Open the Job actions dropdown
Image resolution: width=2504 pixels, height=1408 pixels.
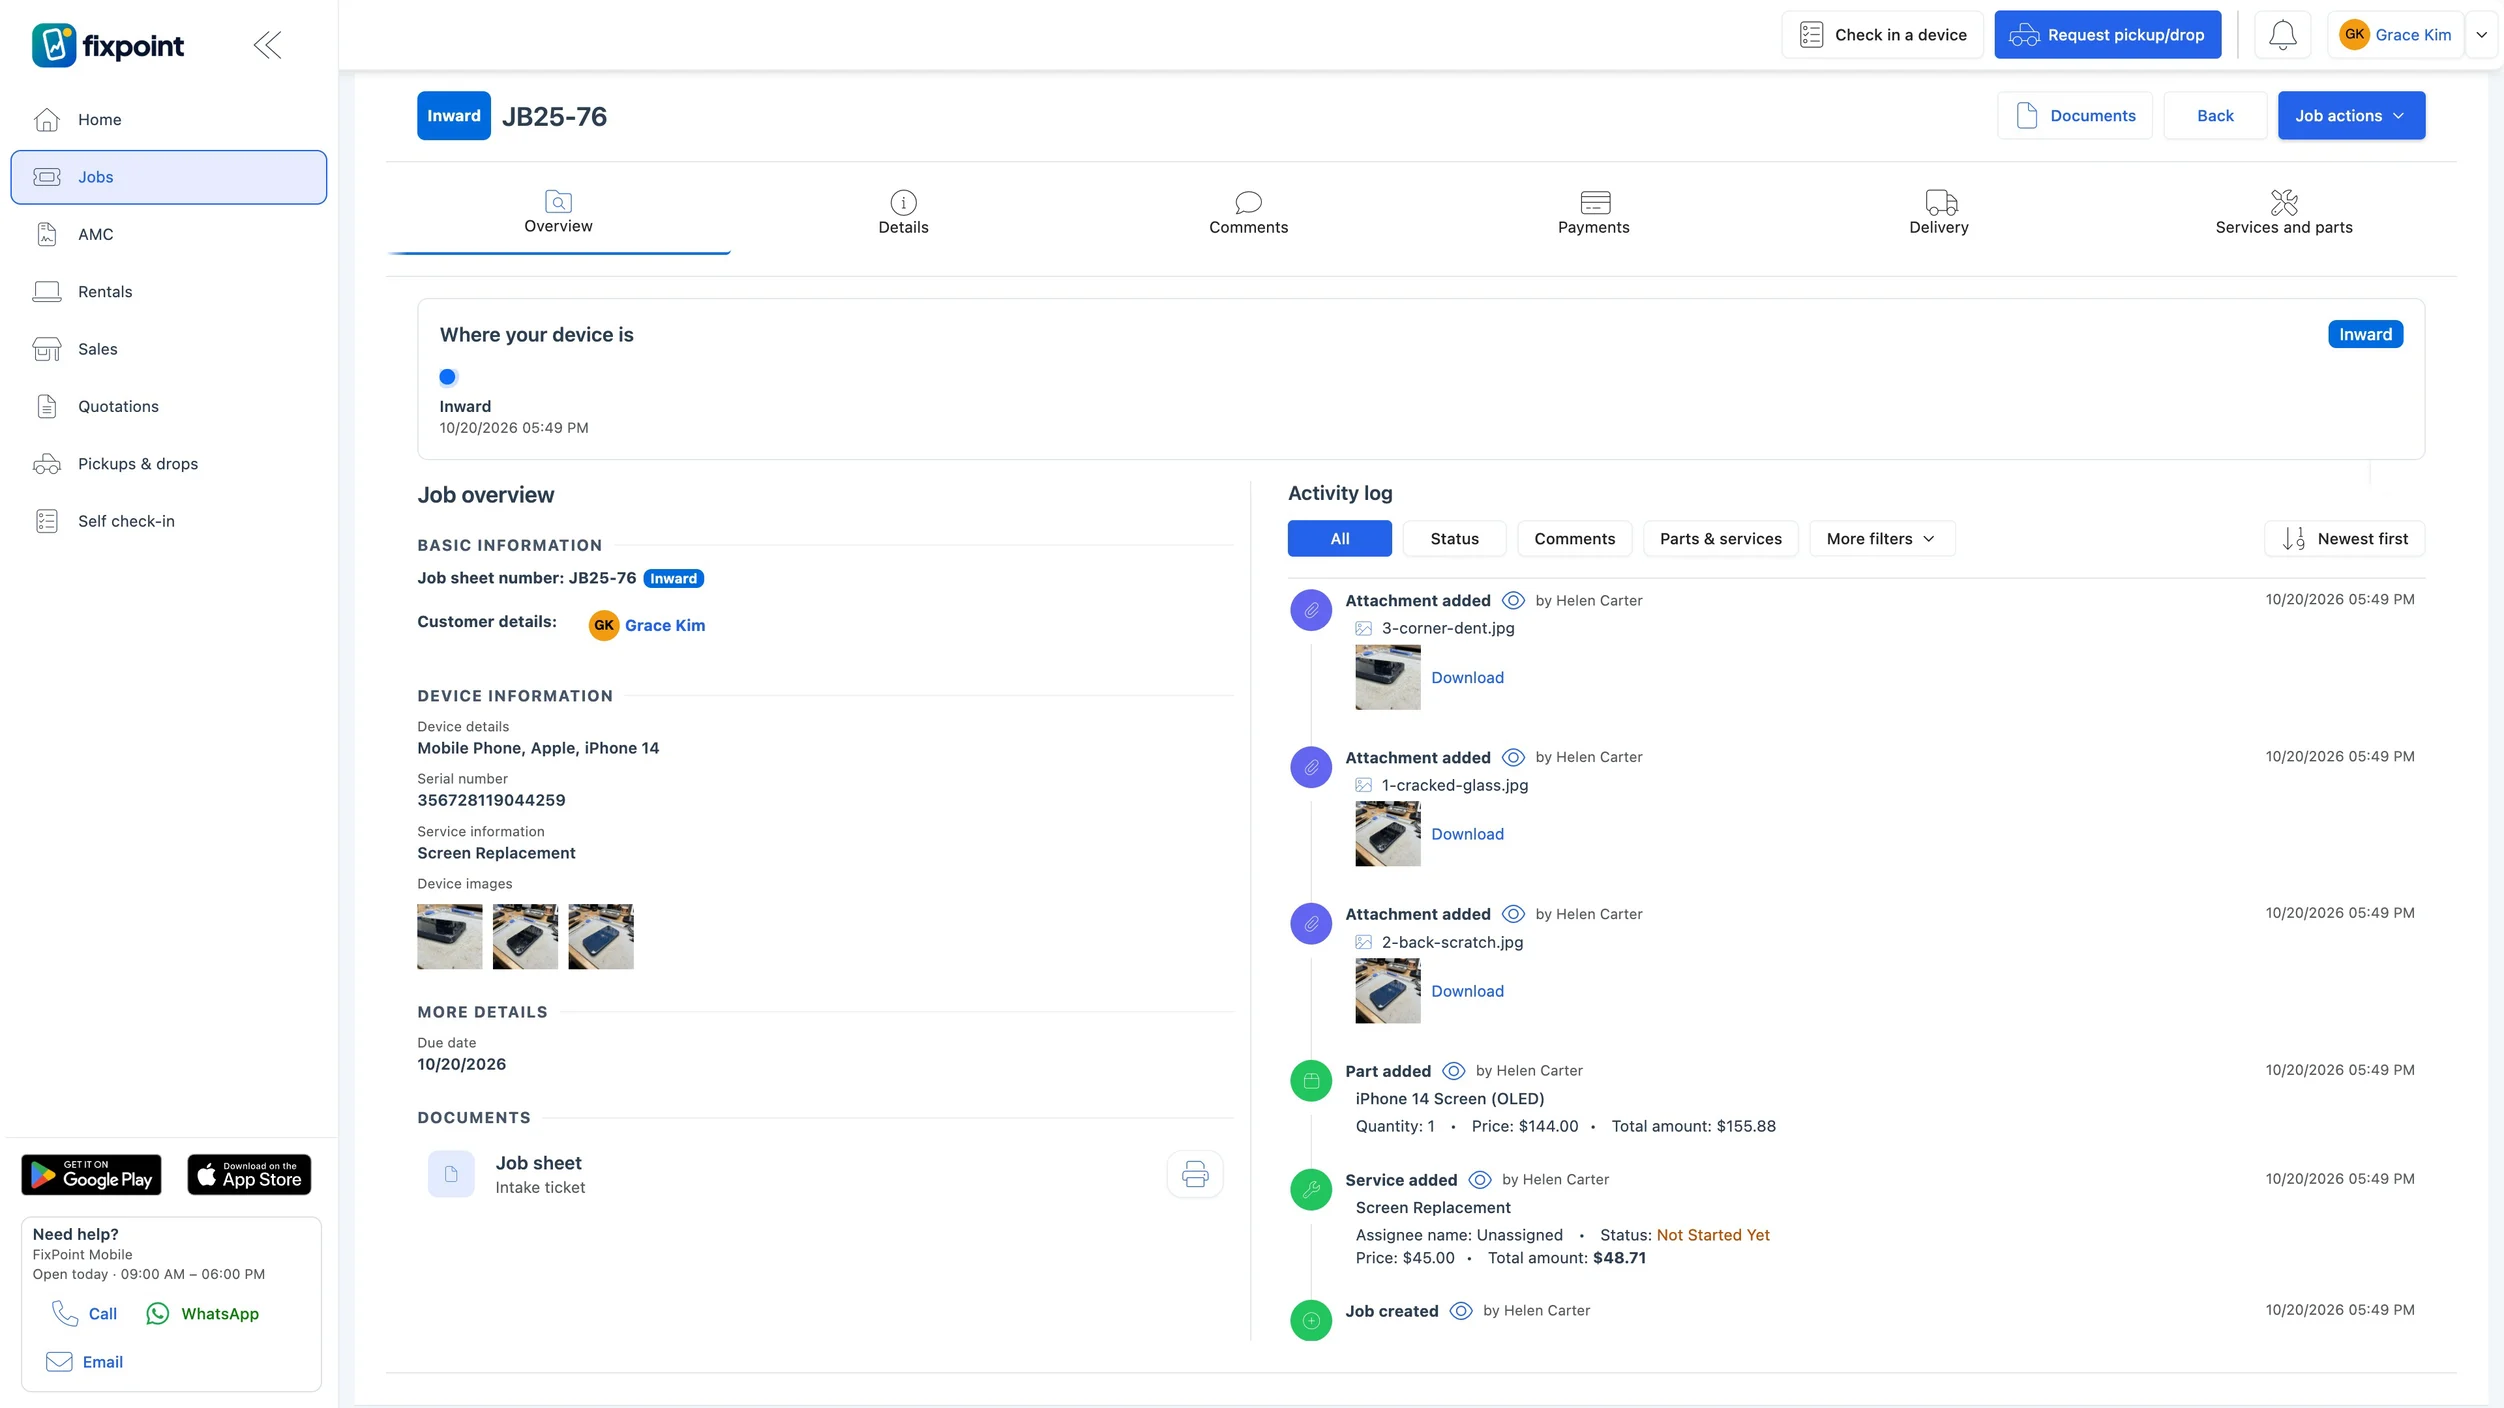click(x=2351, y=116)
